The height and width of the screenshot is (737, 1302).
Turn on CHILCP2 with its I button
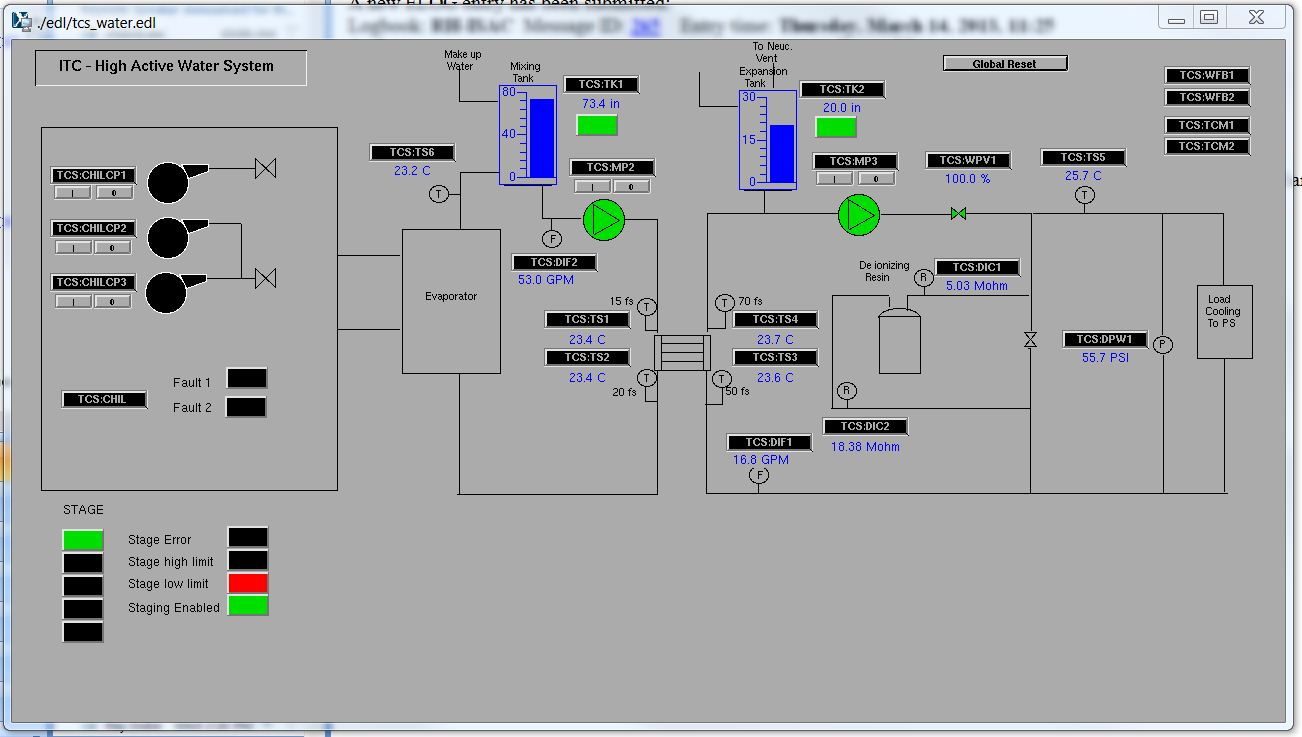click(x=73, y=247)
